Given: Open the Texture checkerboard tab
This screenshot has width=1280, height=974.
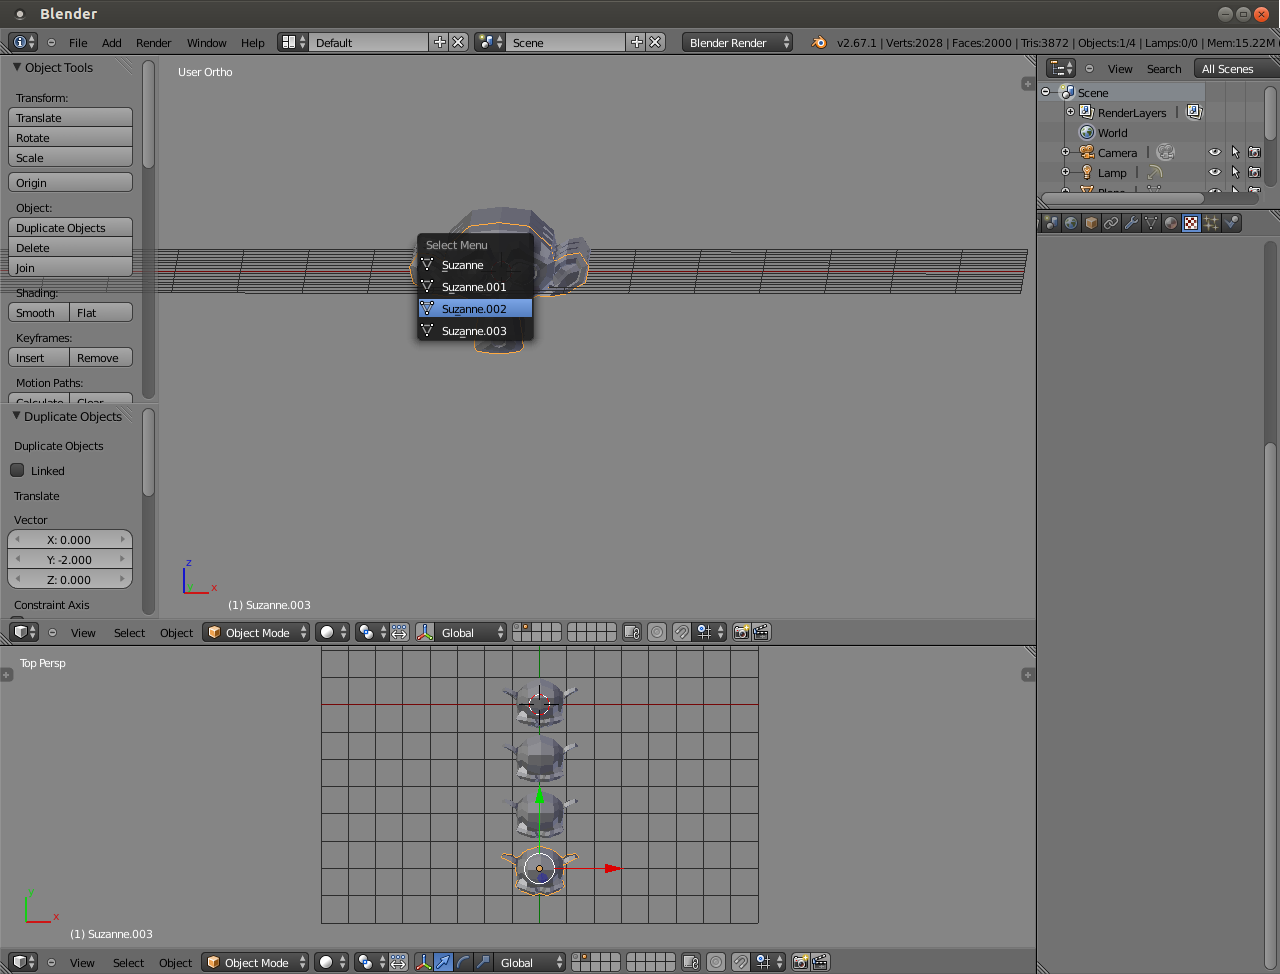Looking at the screenshot, I should pyautogui.click(x=1191, y=223).
